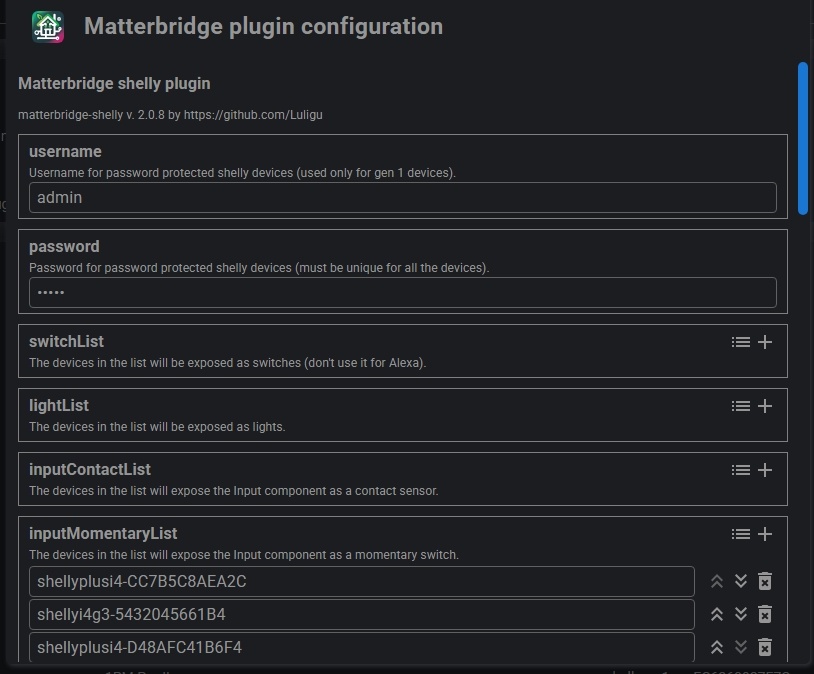Move shellyplusi4-D48AFC41B6F4 up in list
Image resolution: width=814 pixels, height=674 pixels.
717,647
